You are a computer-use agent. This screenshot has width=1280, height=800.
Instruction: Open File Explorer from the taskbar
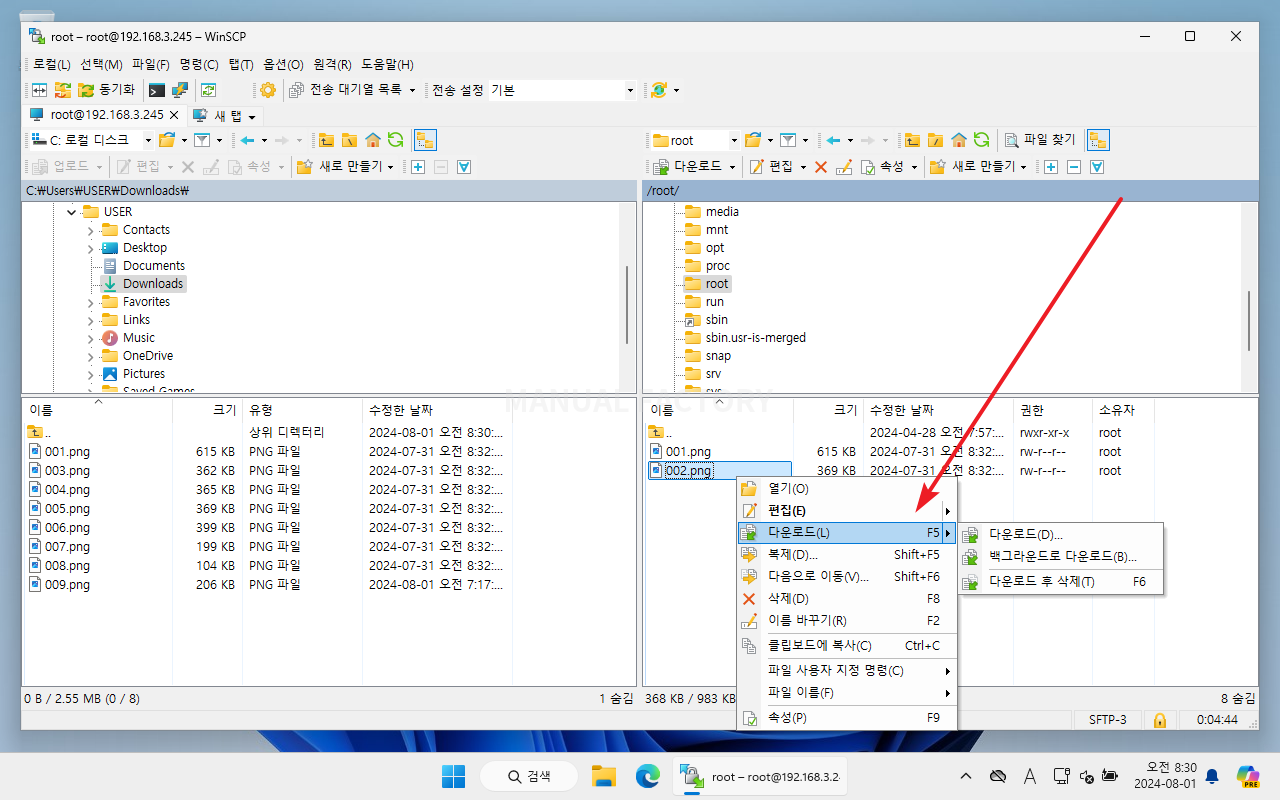(603, 776)
